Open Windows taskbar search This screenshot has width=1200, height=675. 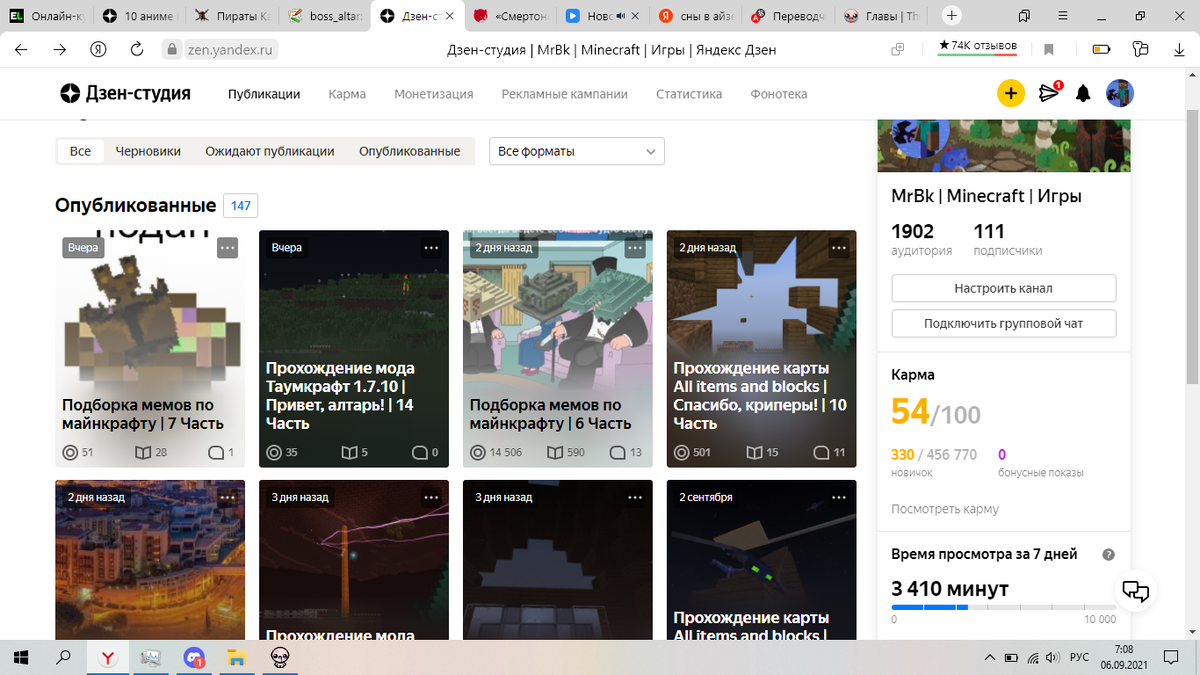tap(64, 657)
